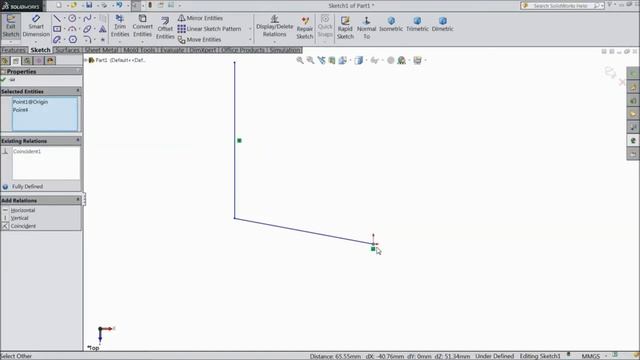Image resolution: width=640 pixels, height=360 pixels.
Task: Click the Exit Sketch button
Action: tap(11, 27)
